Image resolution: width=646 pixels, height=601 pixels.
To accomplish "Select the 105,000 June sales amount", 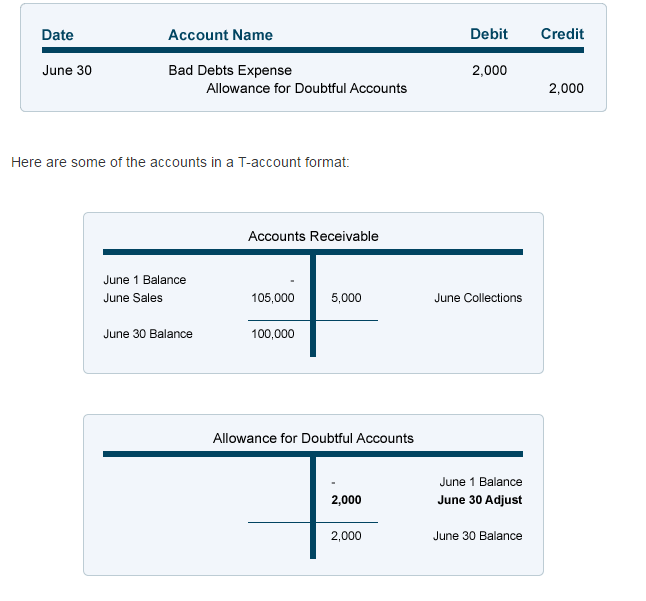I will point(273,298).
